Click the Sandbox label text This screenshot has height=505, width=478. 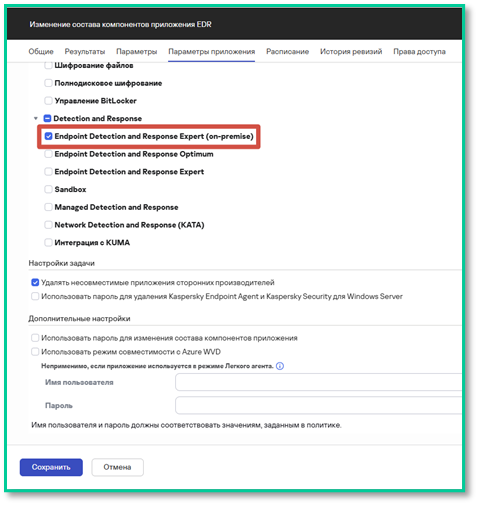(x=70, y=189)
